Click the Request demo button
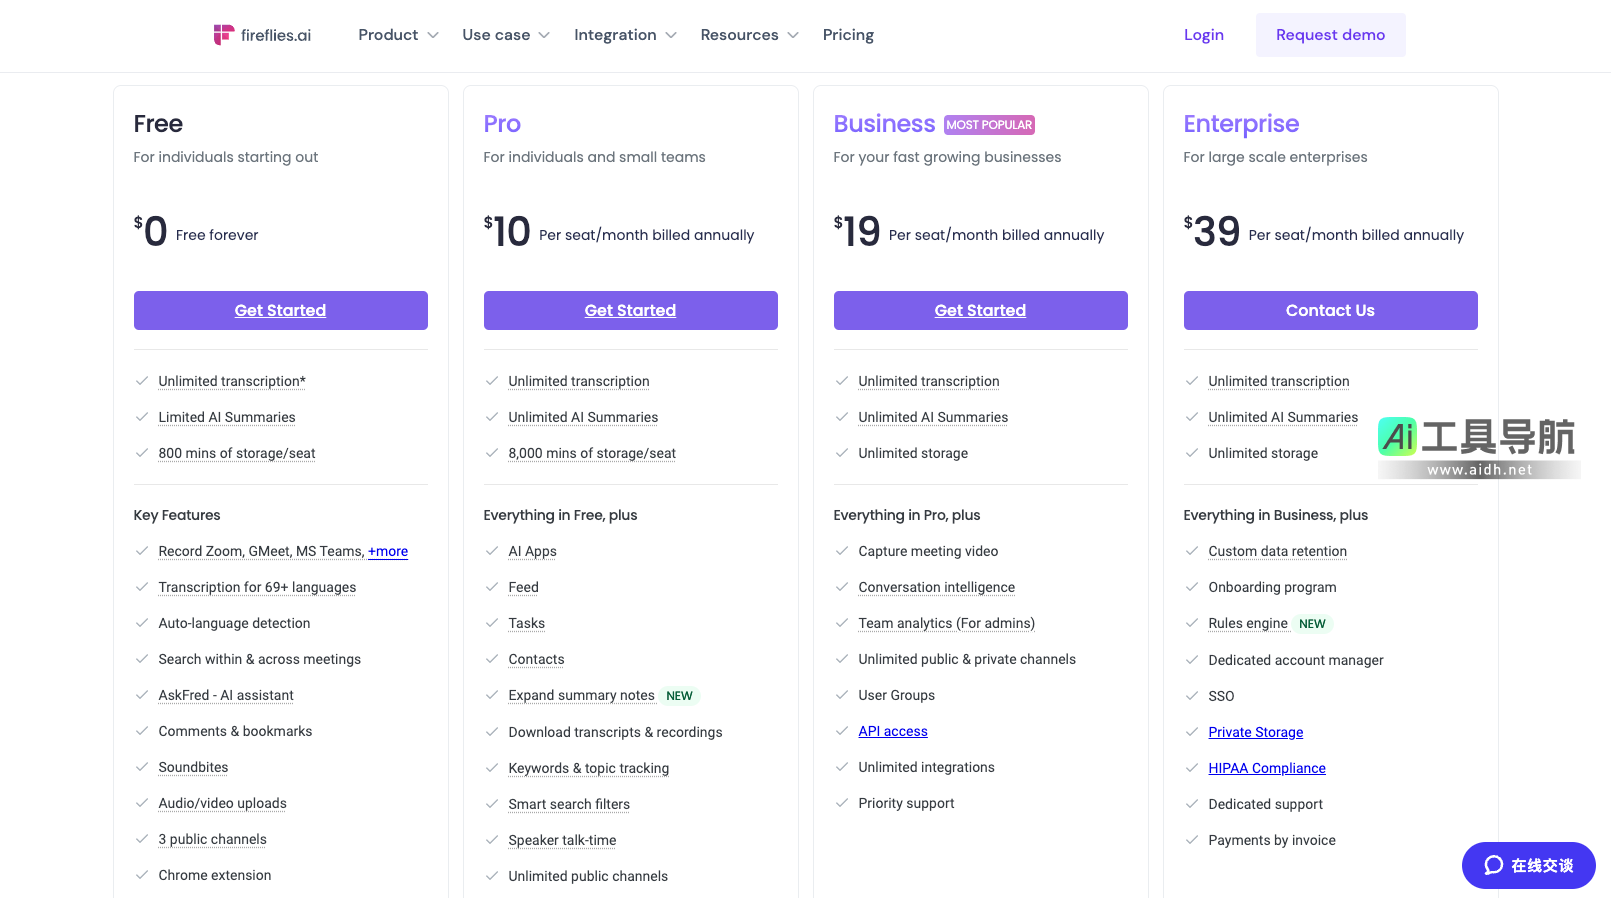The image size is (1611, 898). pos(1330,35)
